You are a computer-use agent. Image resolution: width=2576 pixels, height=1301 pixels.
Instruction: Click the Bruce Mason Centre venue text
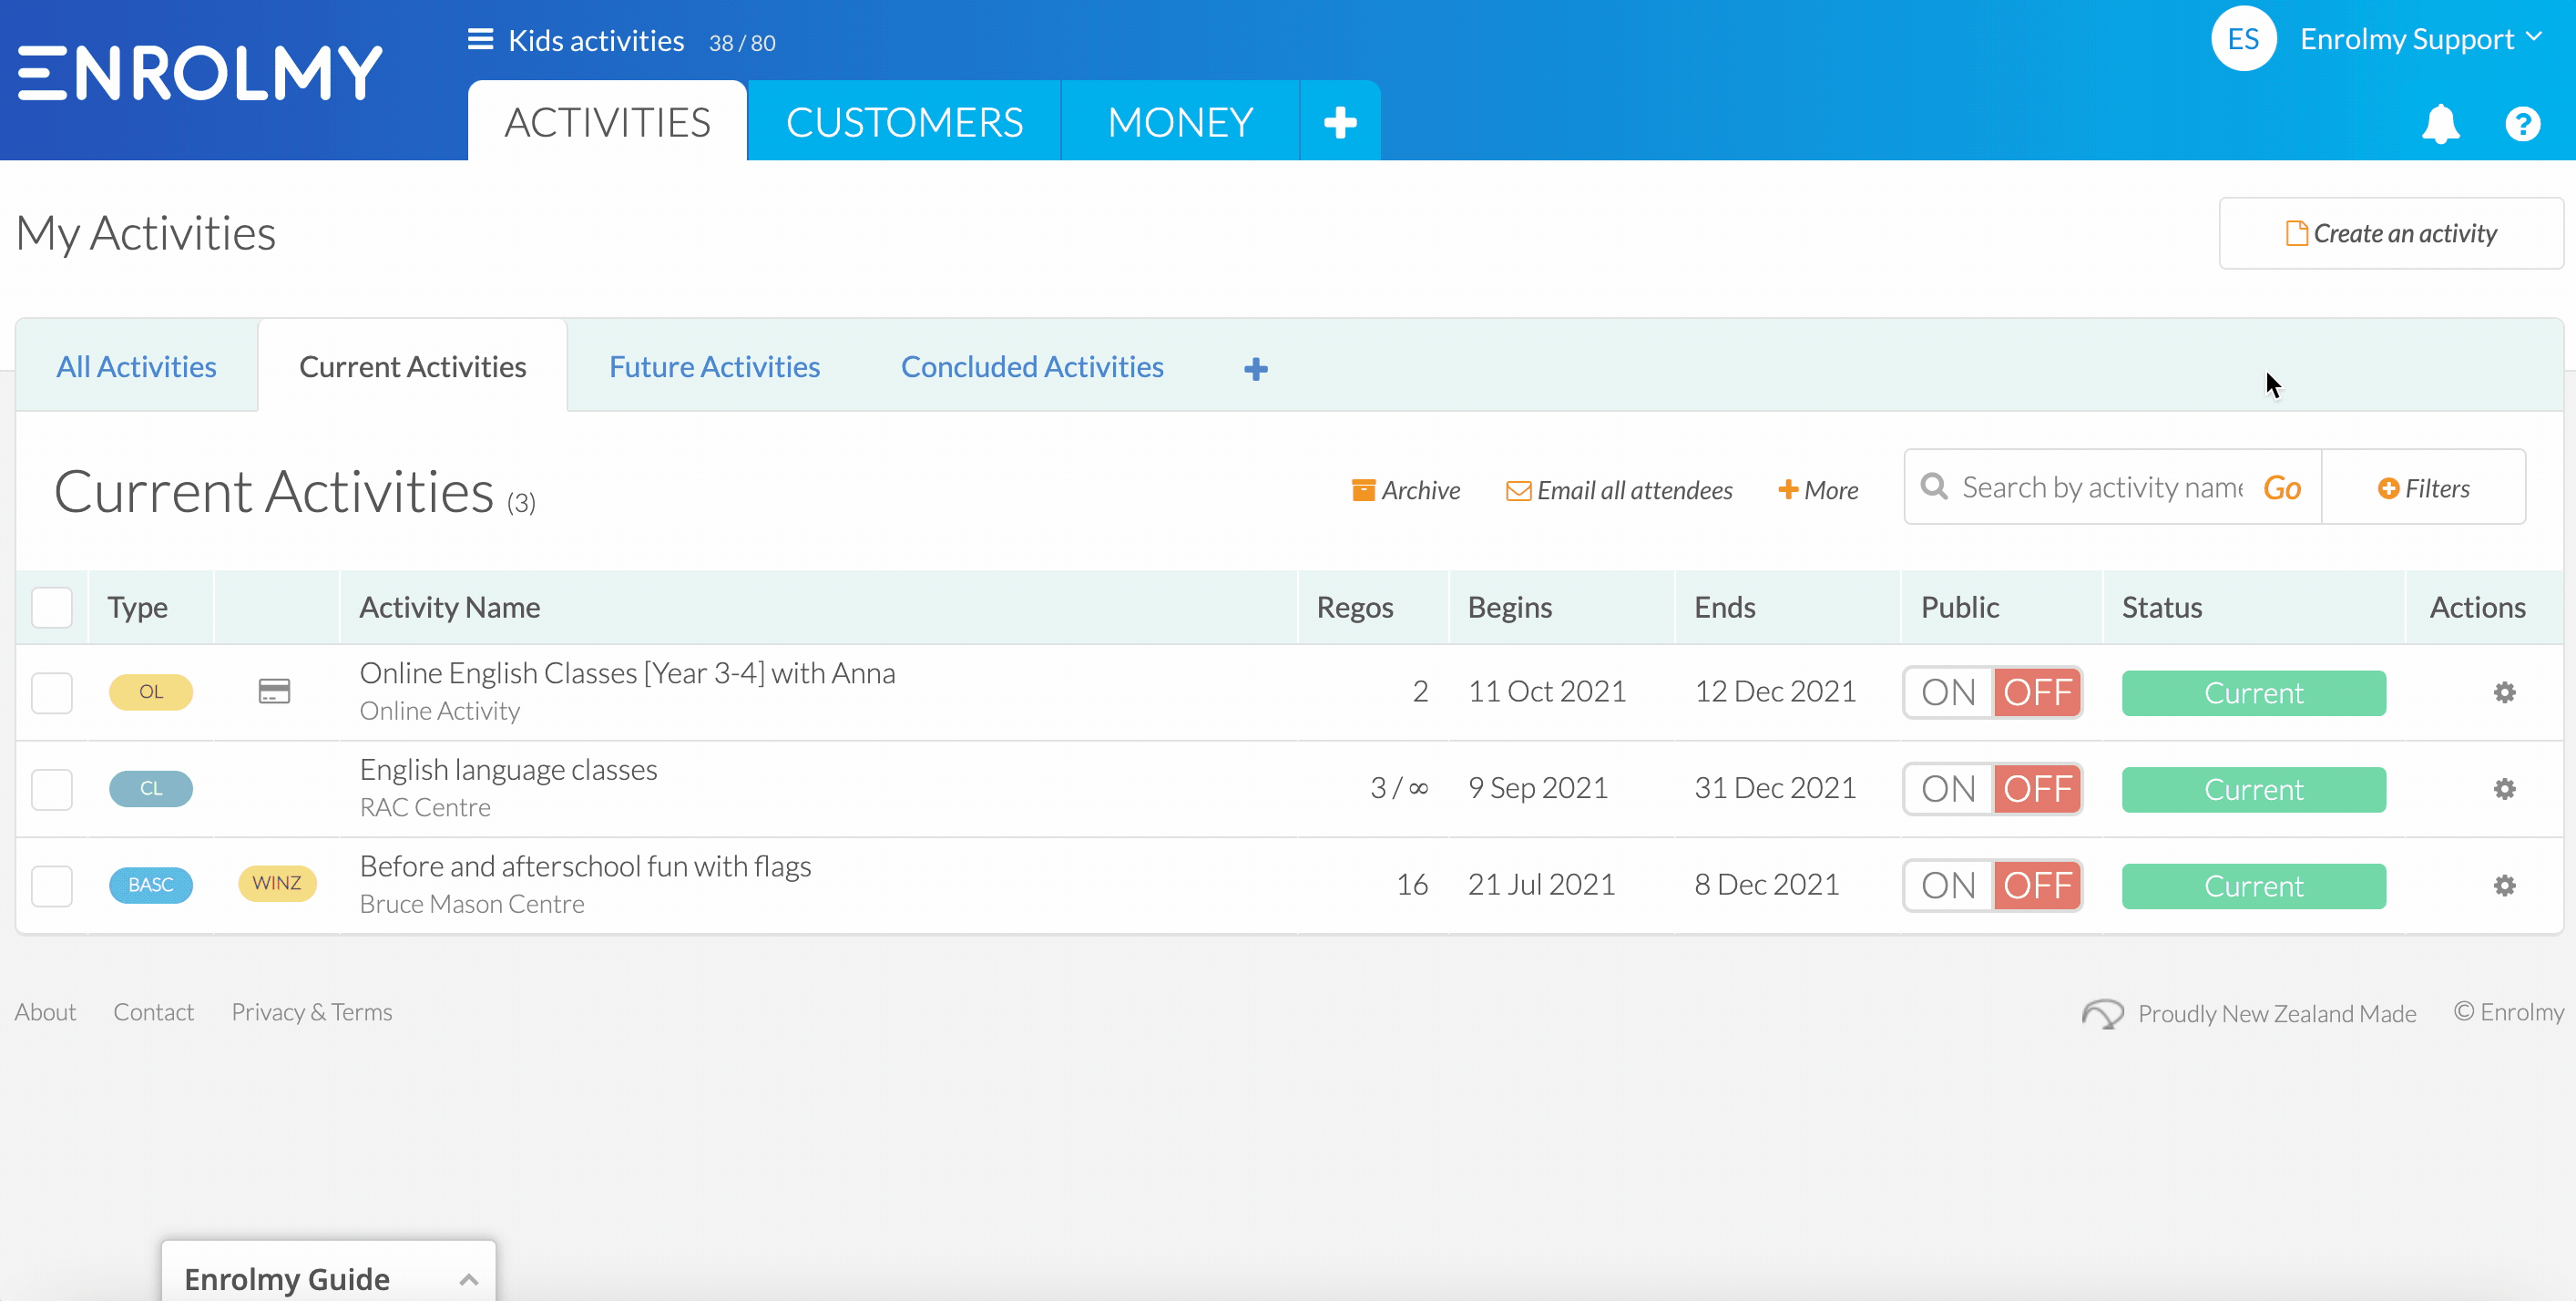click(x=472, y=903)
